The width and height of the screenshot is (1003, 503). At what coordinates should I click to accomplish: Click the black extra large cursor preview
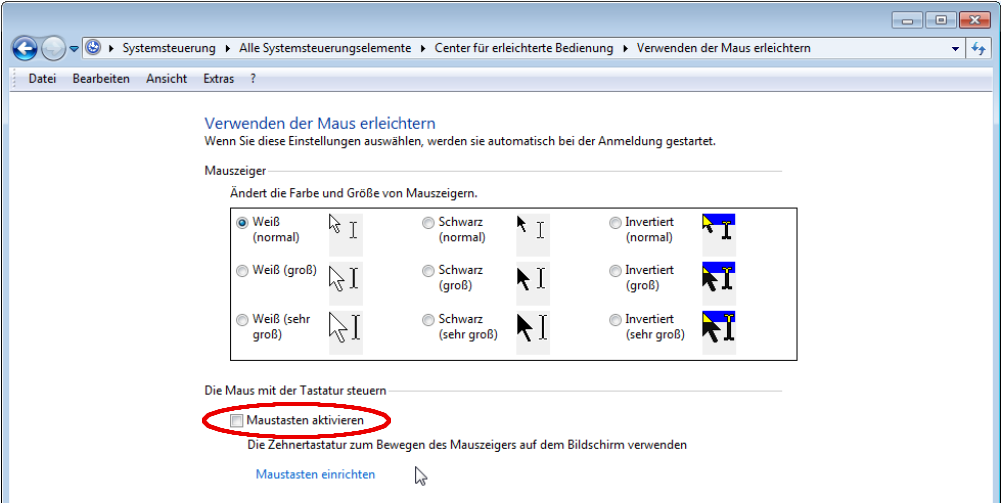tap(533, 332)
